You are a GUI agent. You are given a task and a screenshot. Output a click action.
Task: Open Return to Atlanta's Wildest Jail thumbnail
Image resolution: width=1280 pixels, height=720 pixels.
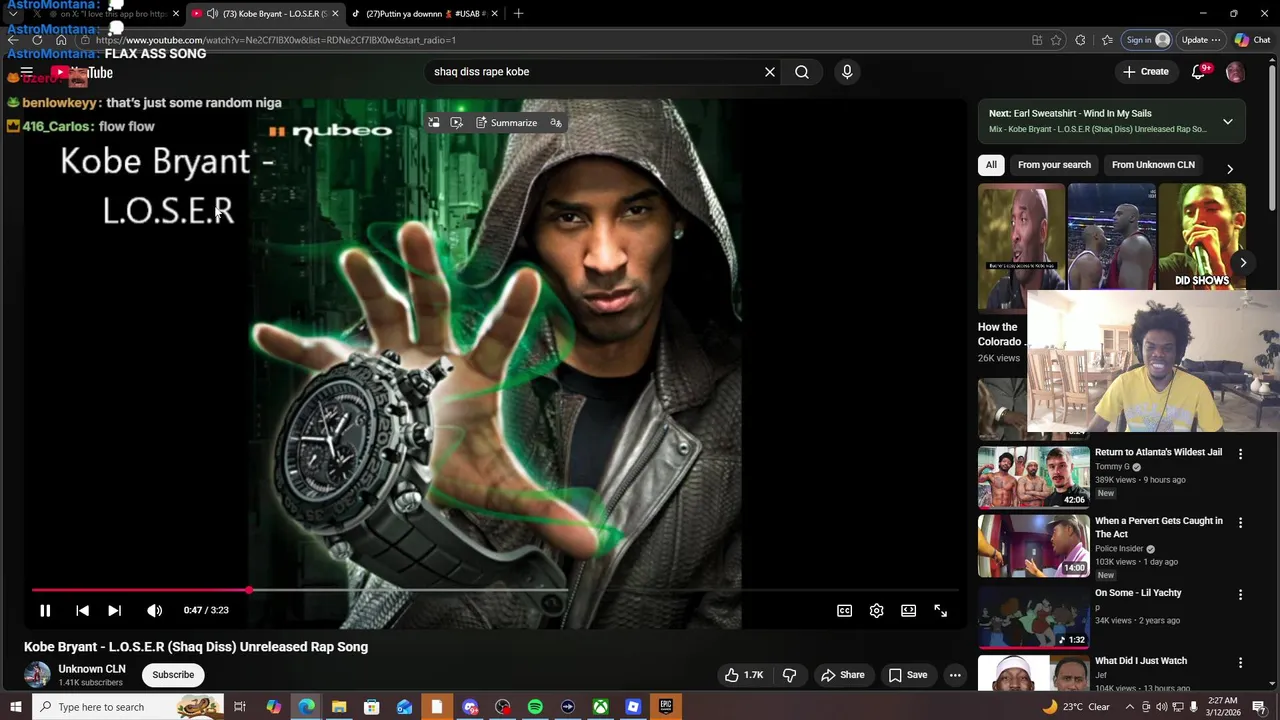[1033, 477]
